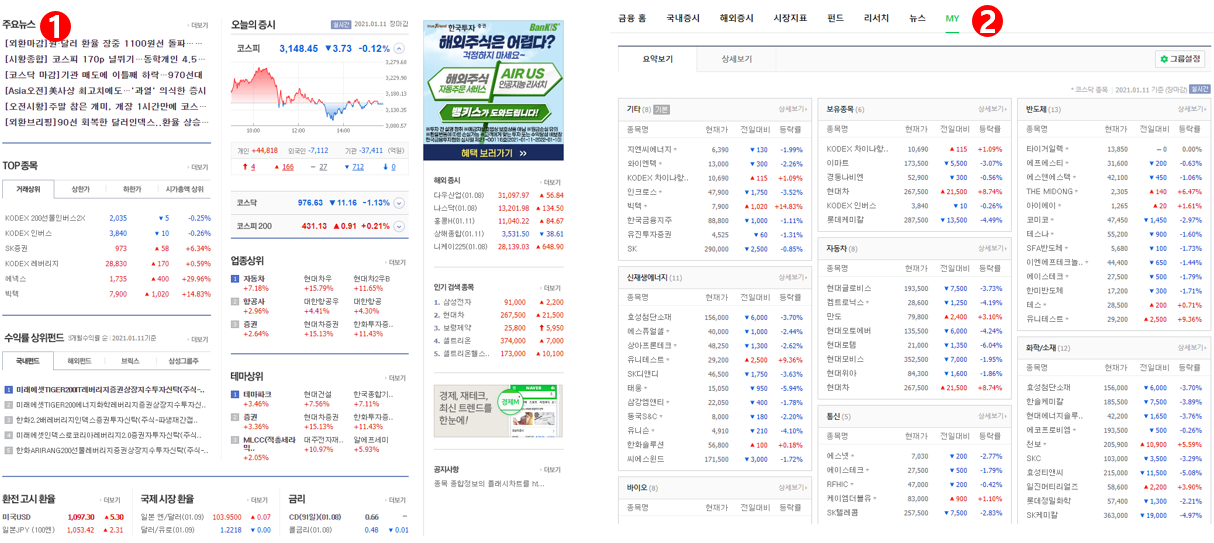Open the 뉴스 menu
1214x543 pixels.
click(x=917, y=18)
